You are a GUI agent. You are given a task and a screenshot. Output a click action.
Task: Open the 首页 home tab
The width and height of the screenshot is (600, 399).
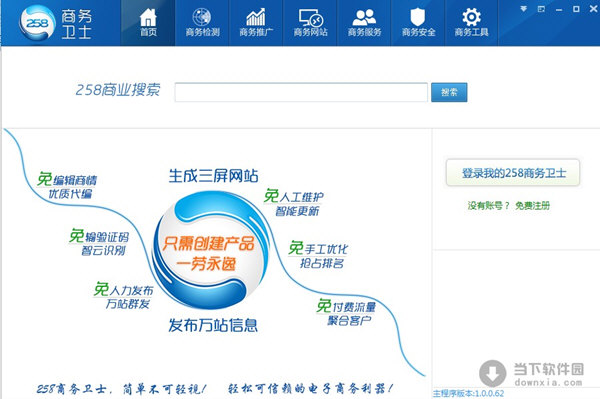tap(148, 23)
